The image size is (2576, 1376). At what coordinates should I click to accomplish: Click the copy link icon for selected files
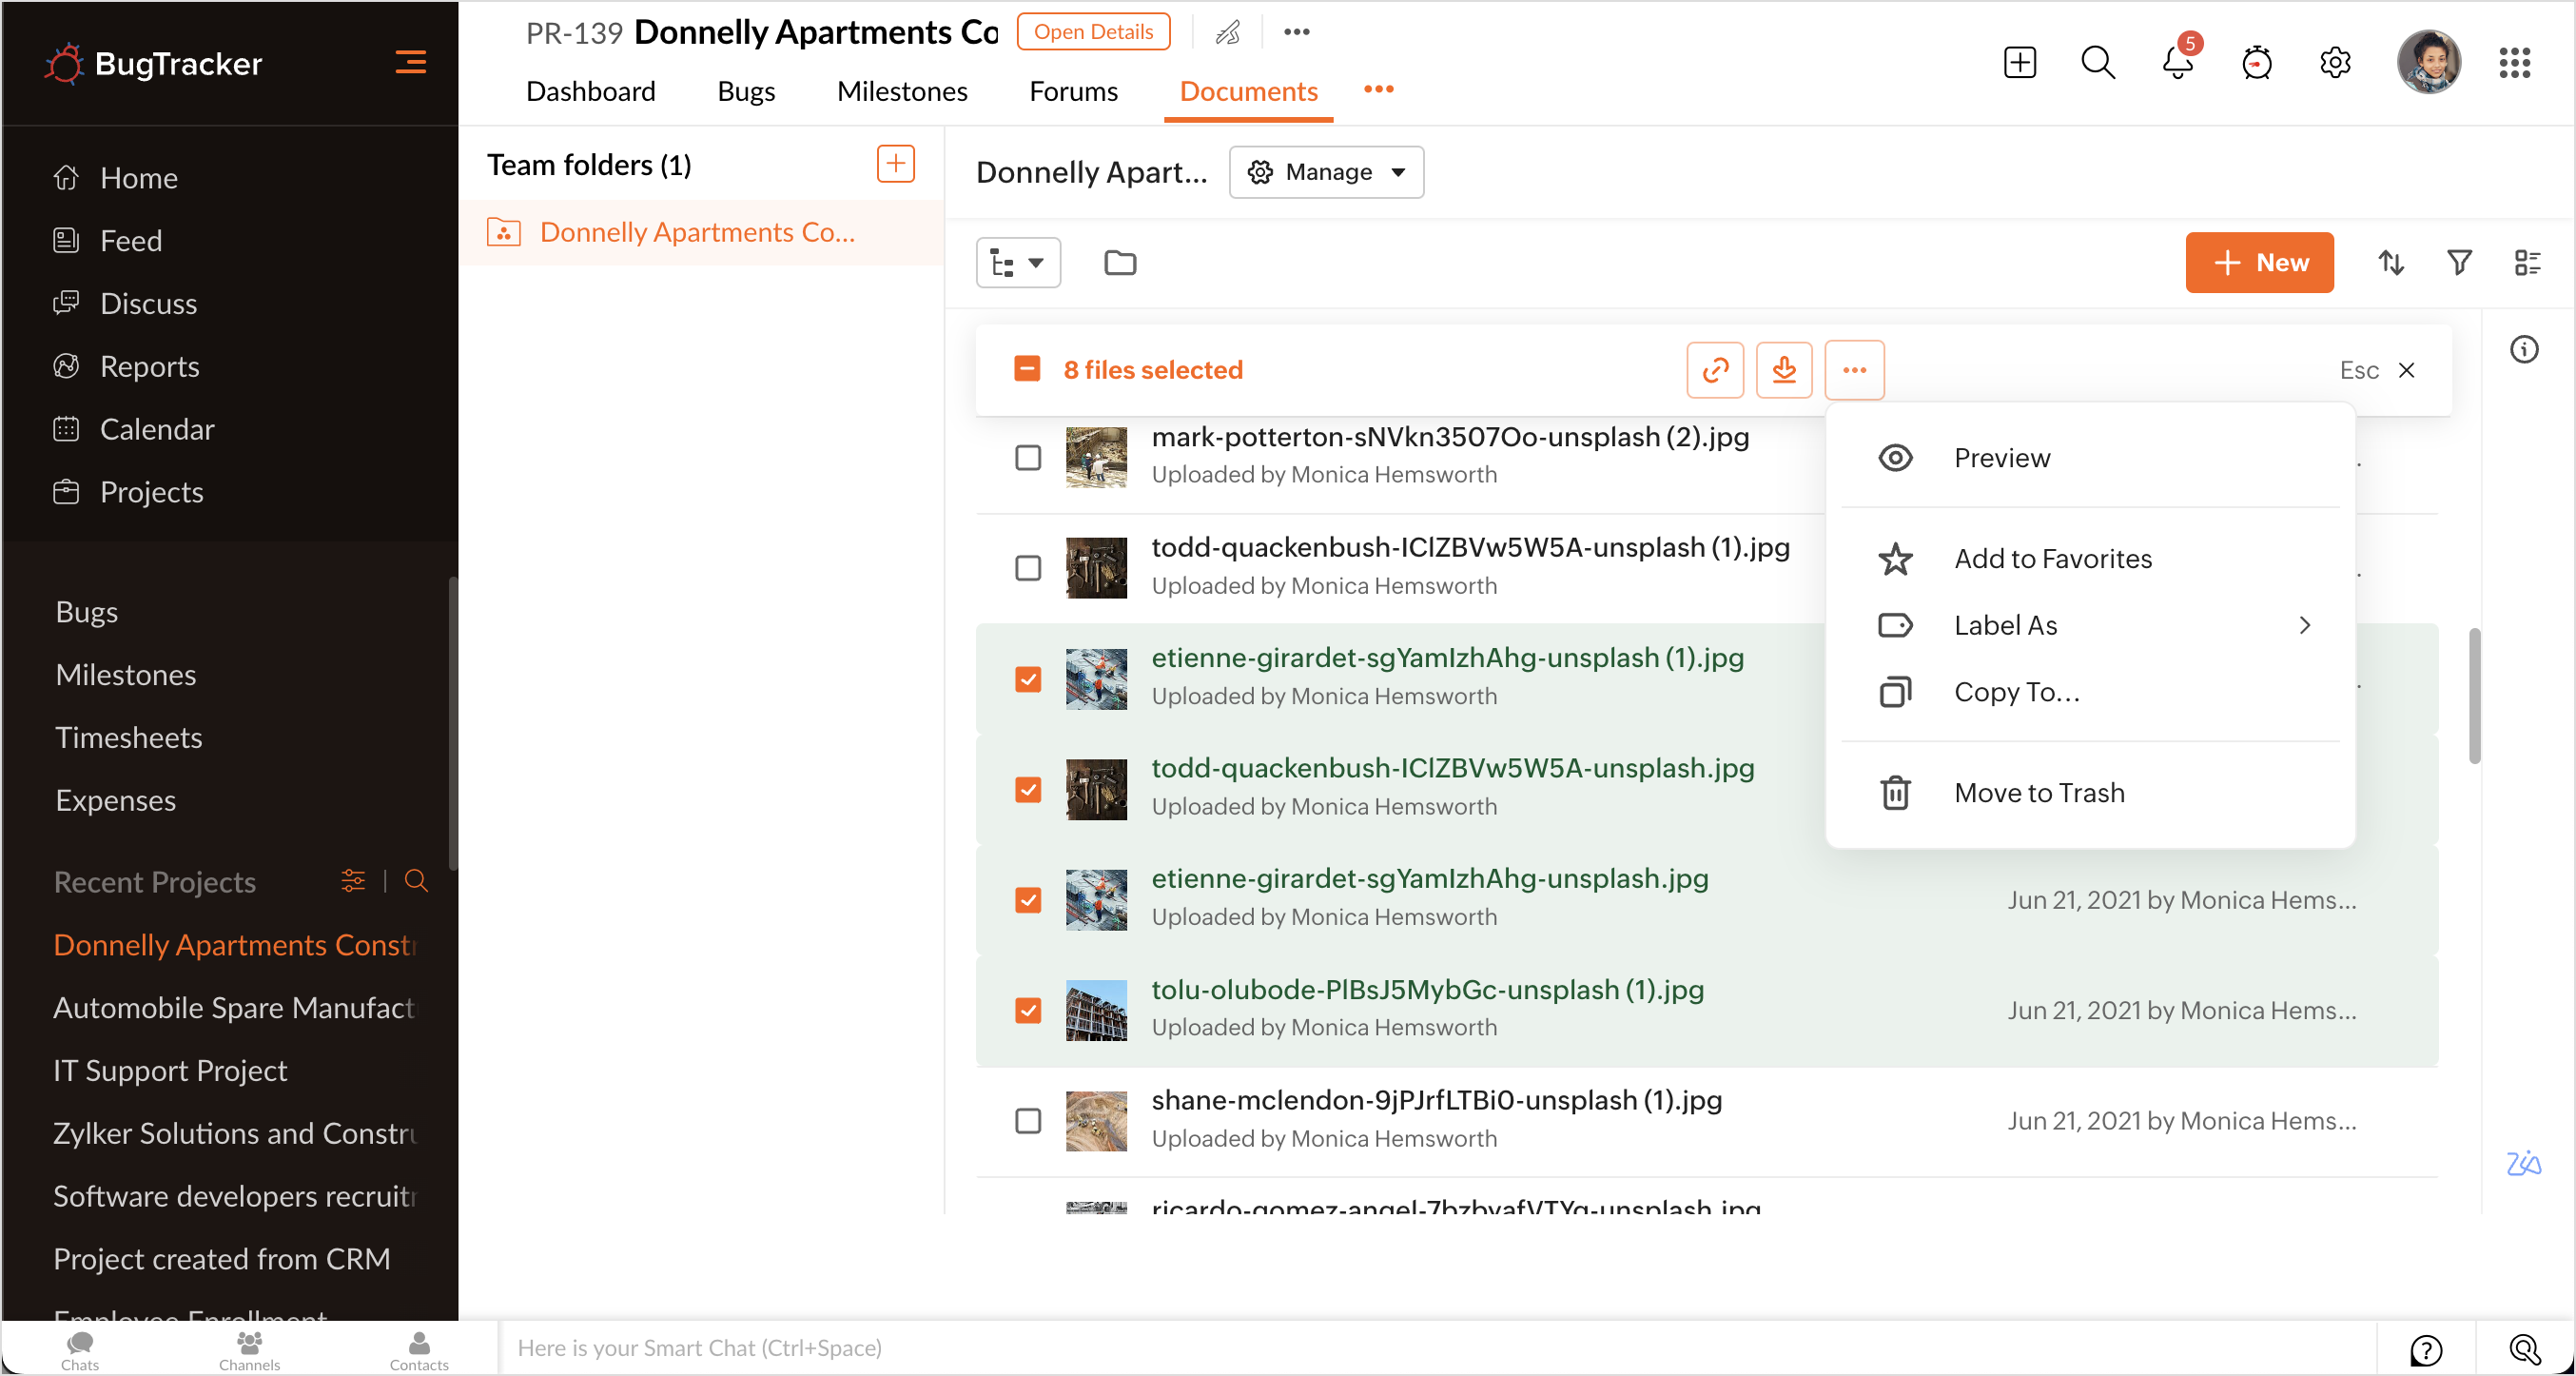pos(1715,370)
